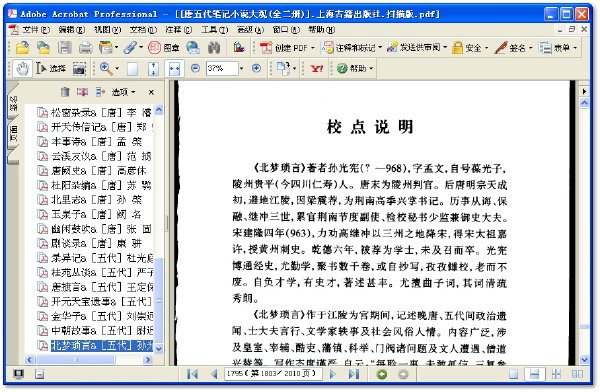This screenshot has height=392, width=600.
Task: Select the 图章 stamp tool
Action: coord(164,48)
